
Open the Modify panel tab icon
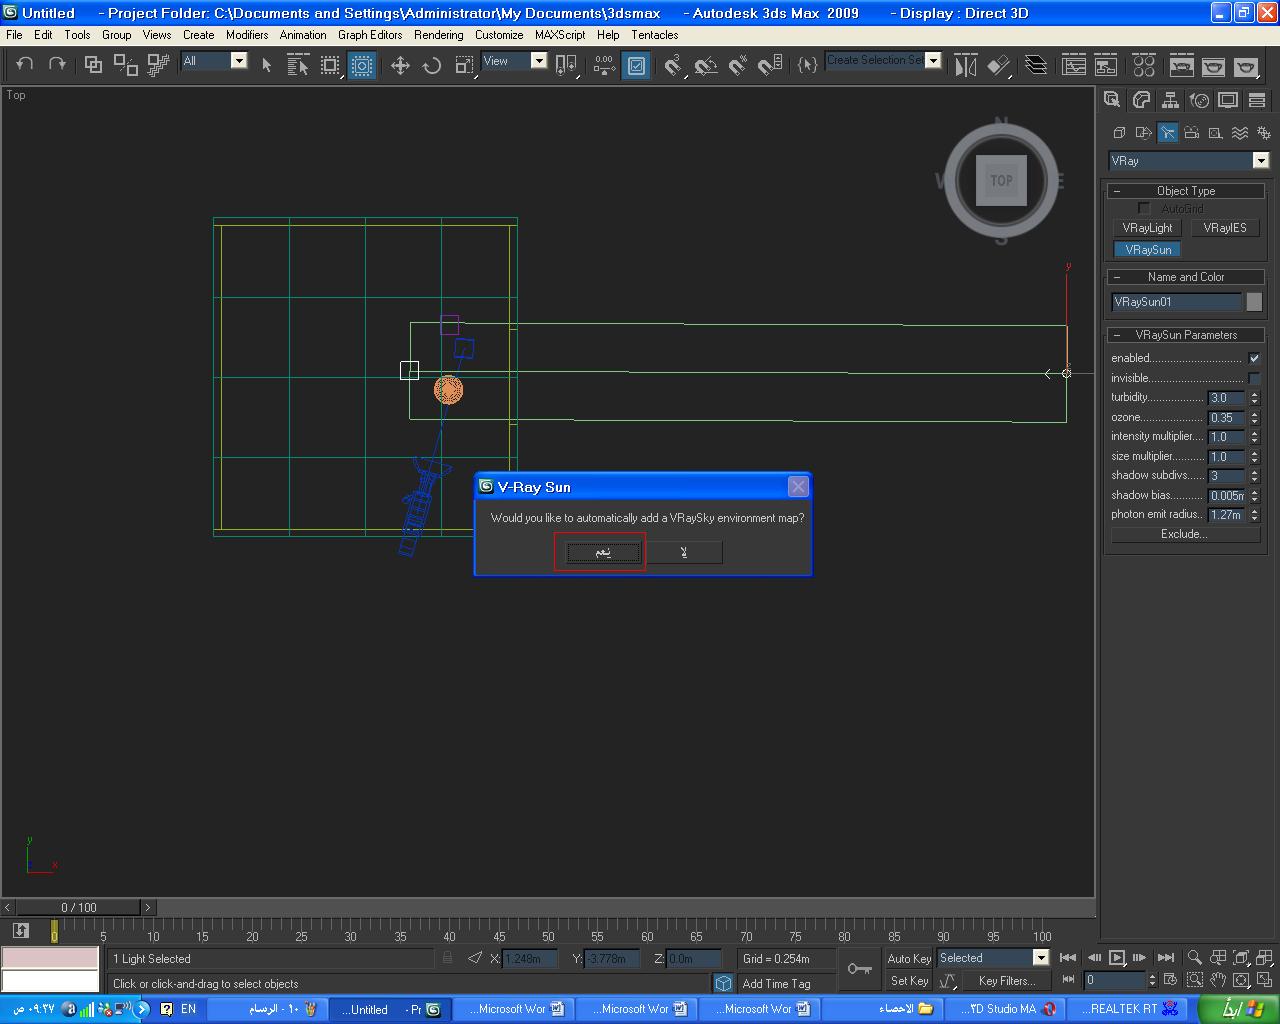tap(1141, 100)
